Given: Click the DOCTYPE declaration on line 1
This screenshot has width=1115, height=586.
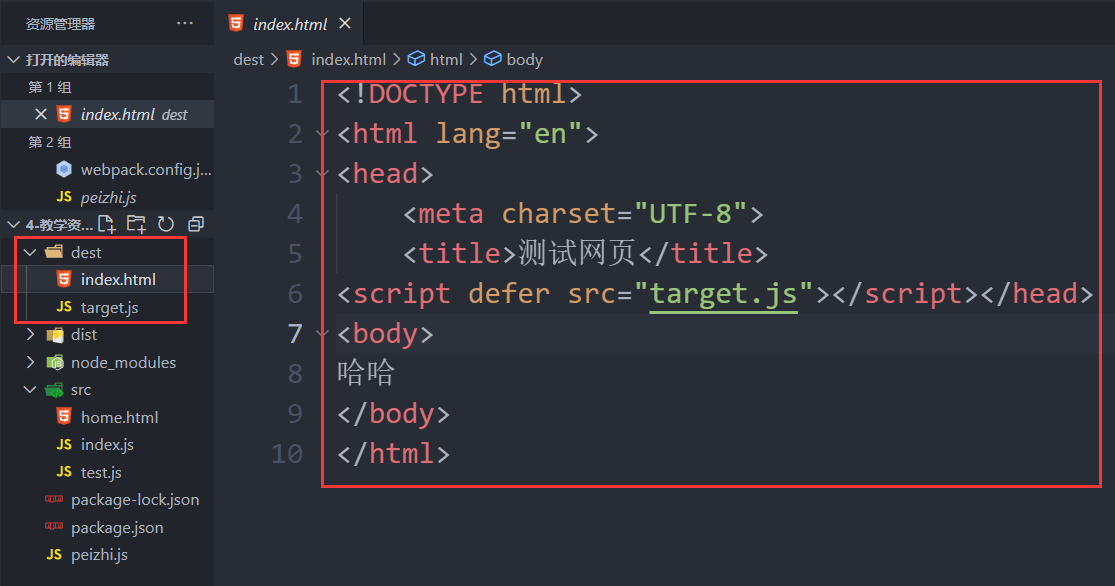Looking at the screenshot, I should [x=459, y=94].
